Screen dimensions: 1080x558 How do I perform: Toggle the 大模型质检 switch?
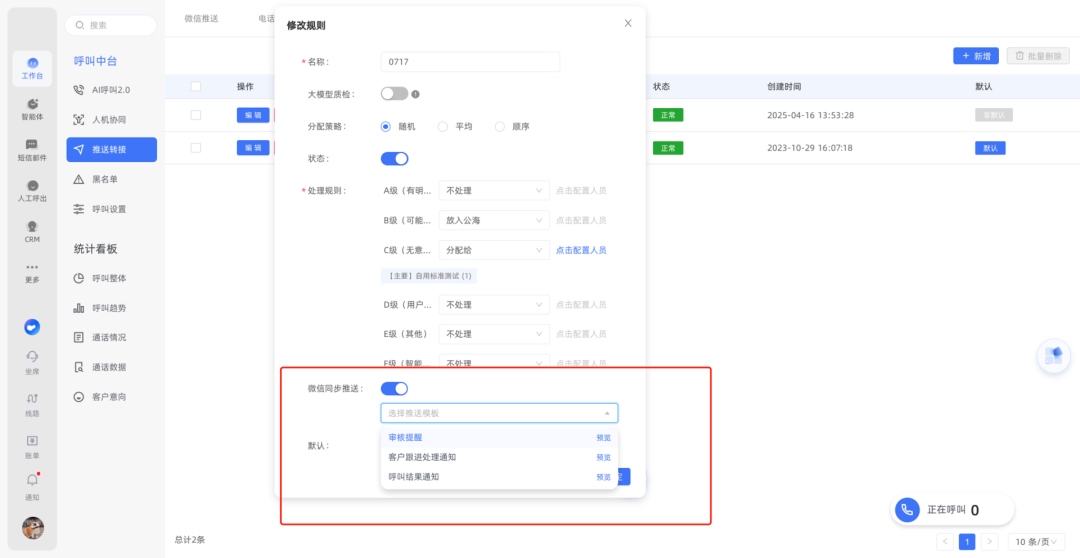tap(394, 94)
